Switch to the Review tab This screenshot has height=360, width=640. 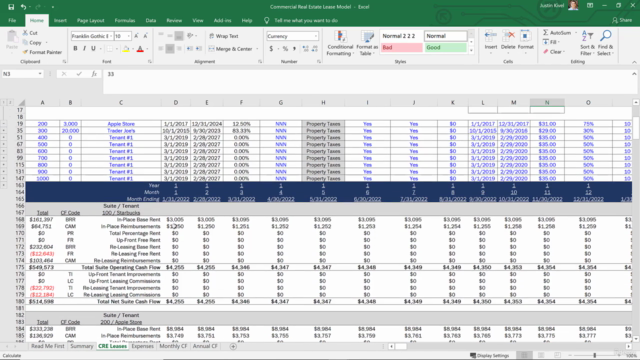pos(174,20)
